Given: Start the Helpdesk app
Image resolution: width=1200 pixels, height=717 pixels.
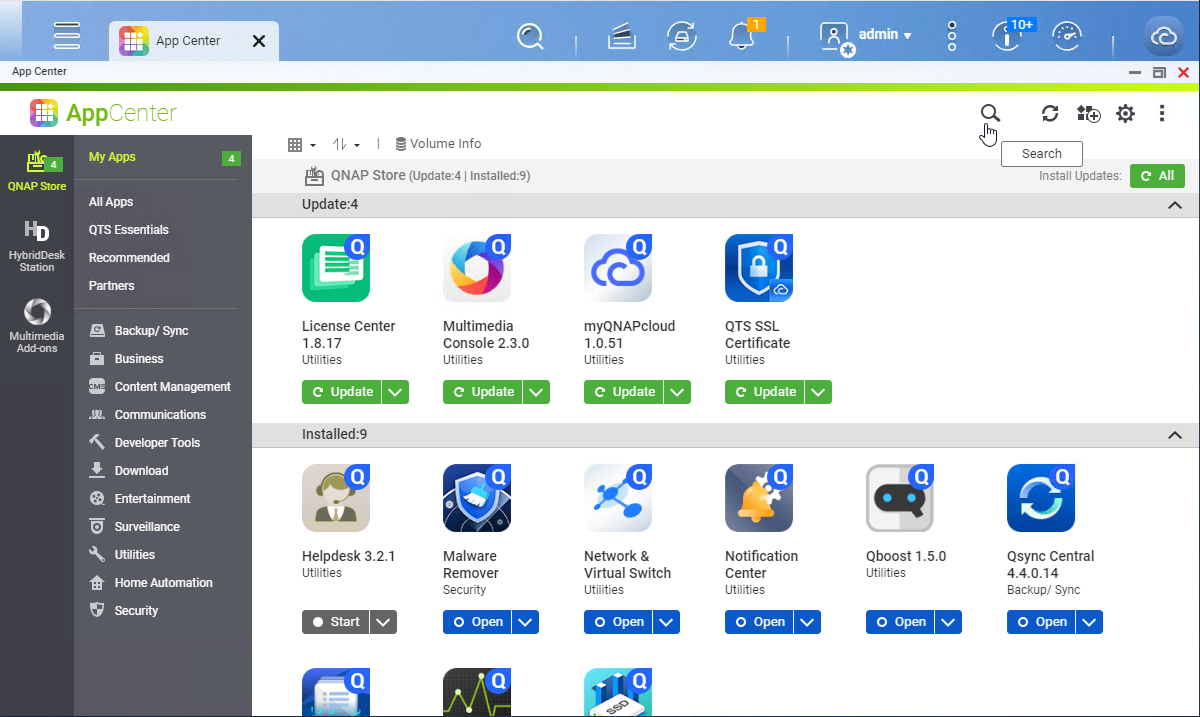Looking at the screenshot, I should [x=336, y=622].
